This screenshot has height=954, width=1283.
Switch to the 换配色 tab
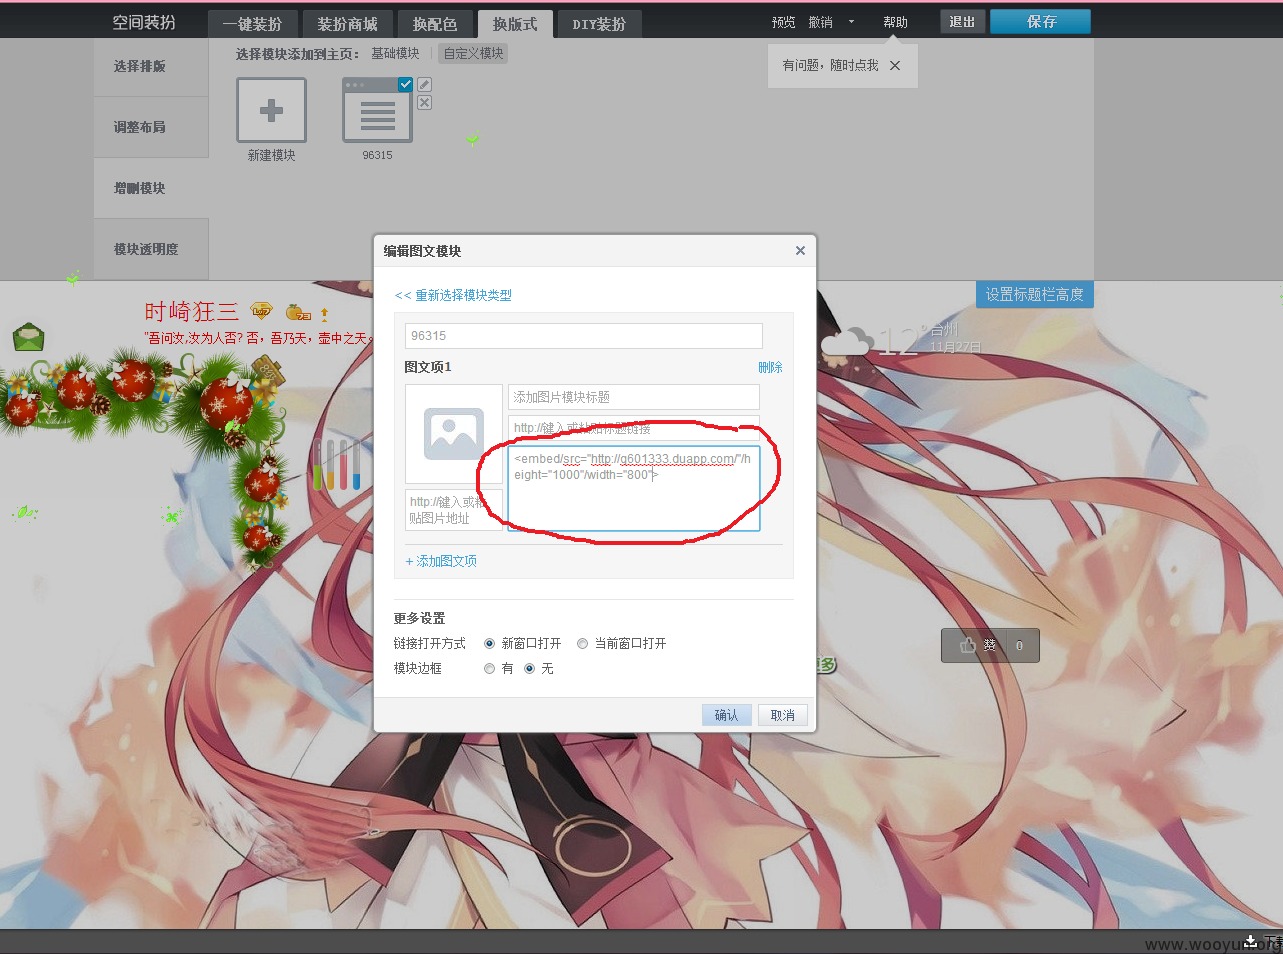(434, 24)
